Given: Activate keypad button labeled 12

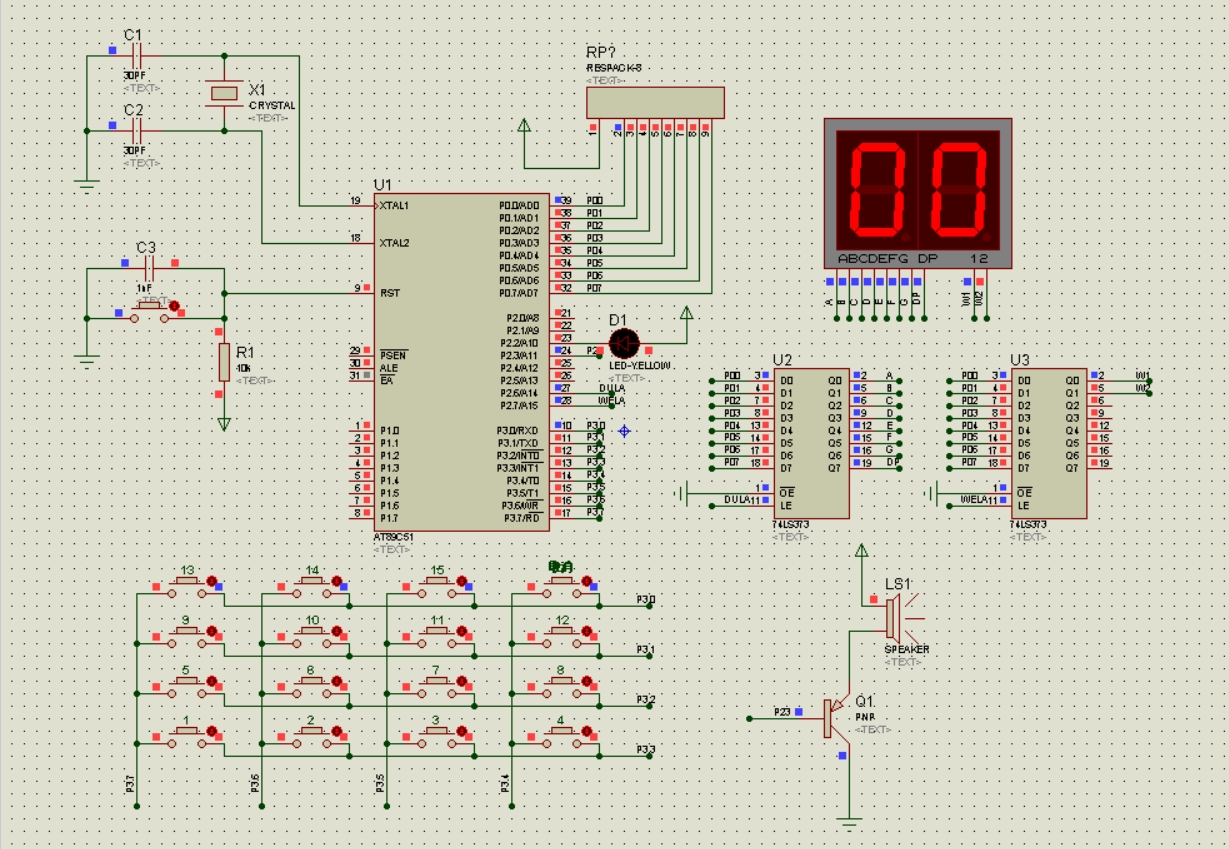Looking at the screenshot, I should (x=562, y=637).
